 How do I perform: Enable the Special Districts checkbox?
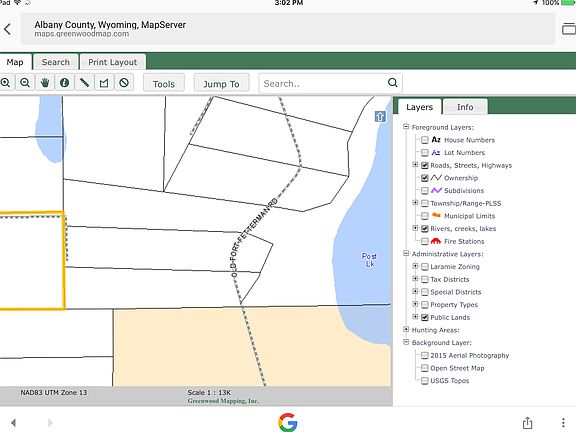[425, 292]
